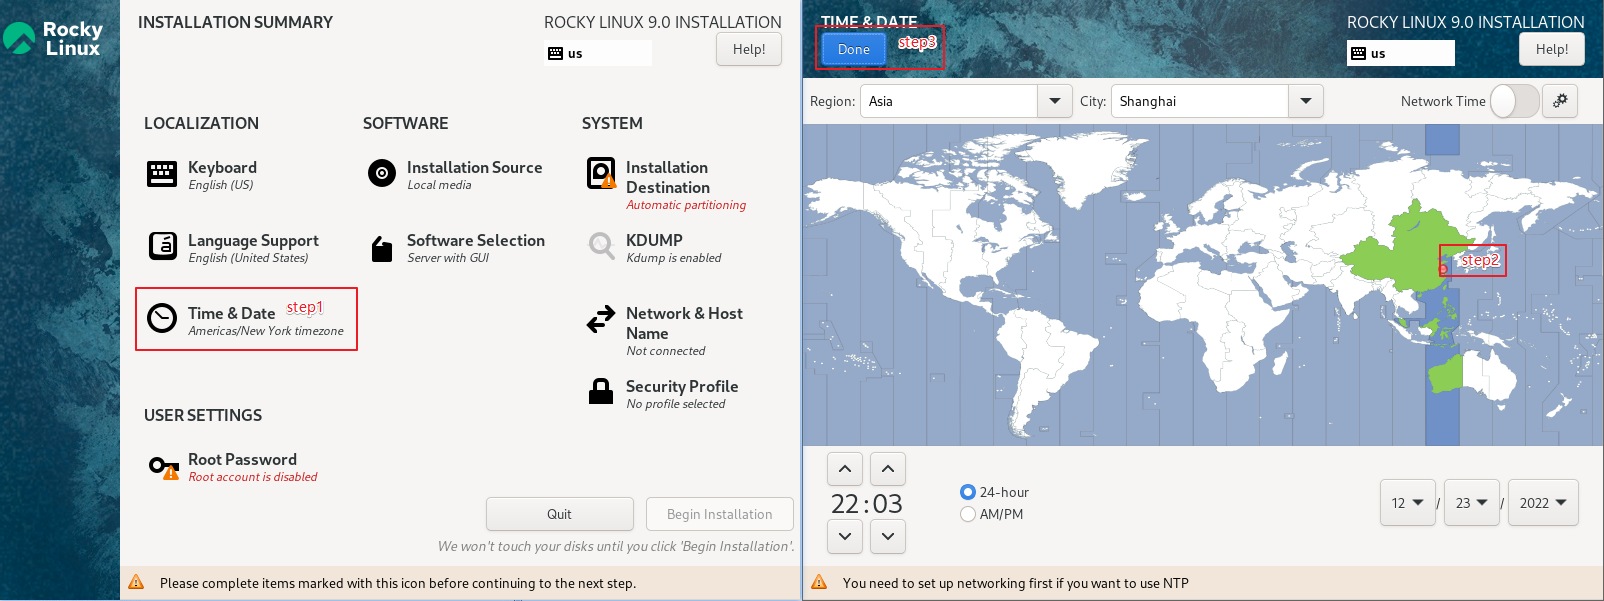Click the minutes value 03
Screen dimensions: 1604x601
click(x=888, y=503)
